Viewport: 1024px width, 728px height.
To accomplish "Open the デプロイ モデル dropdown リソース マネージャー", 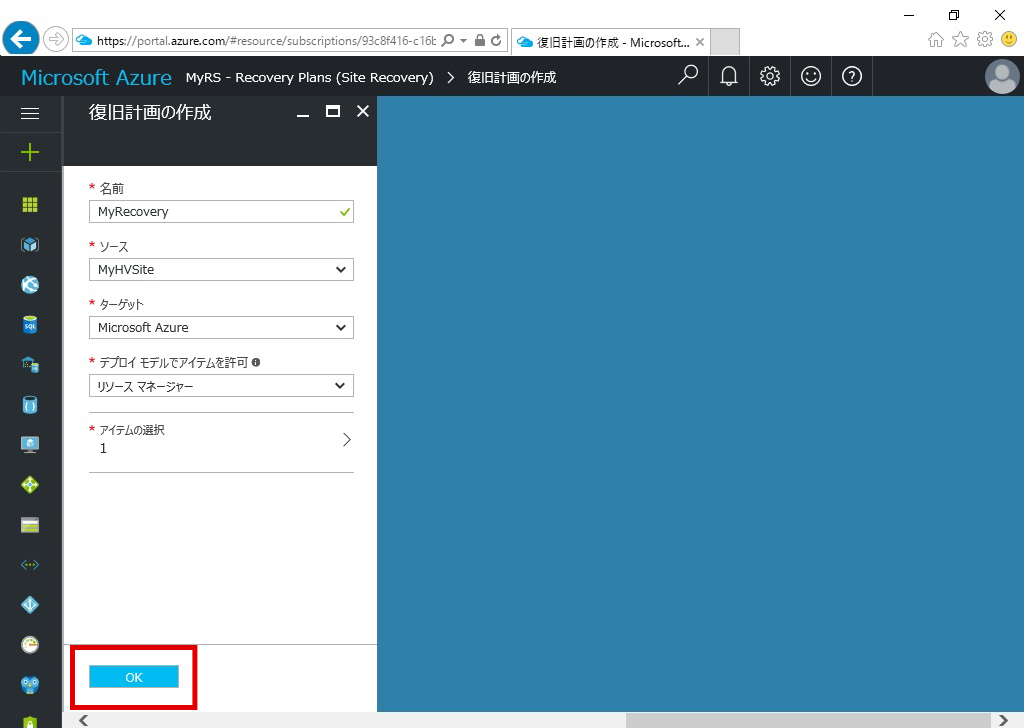I will [221, 386].
